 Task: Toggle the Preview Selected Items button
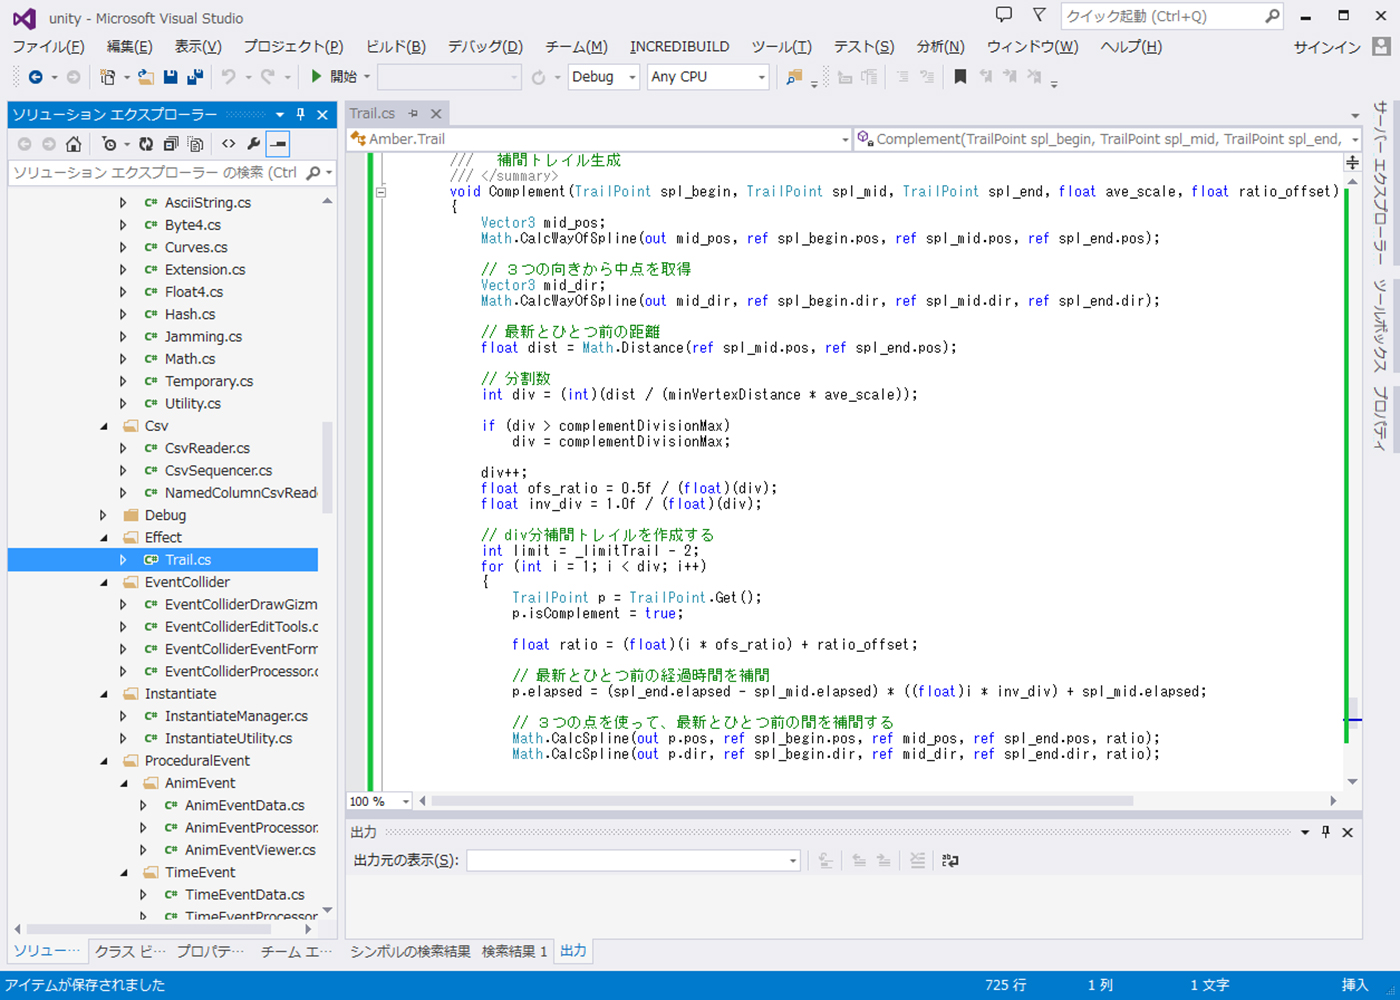pyautogui.click(x=278, y=144)
